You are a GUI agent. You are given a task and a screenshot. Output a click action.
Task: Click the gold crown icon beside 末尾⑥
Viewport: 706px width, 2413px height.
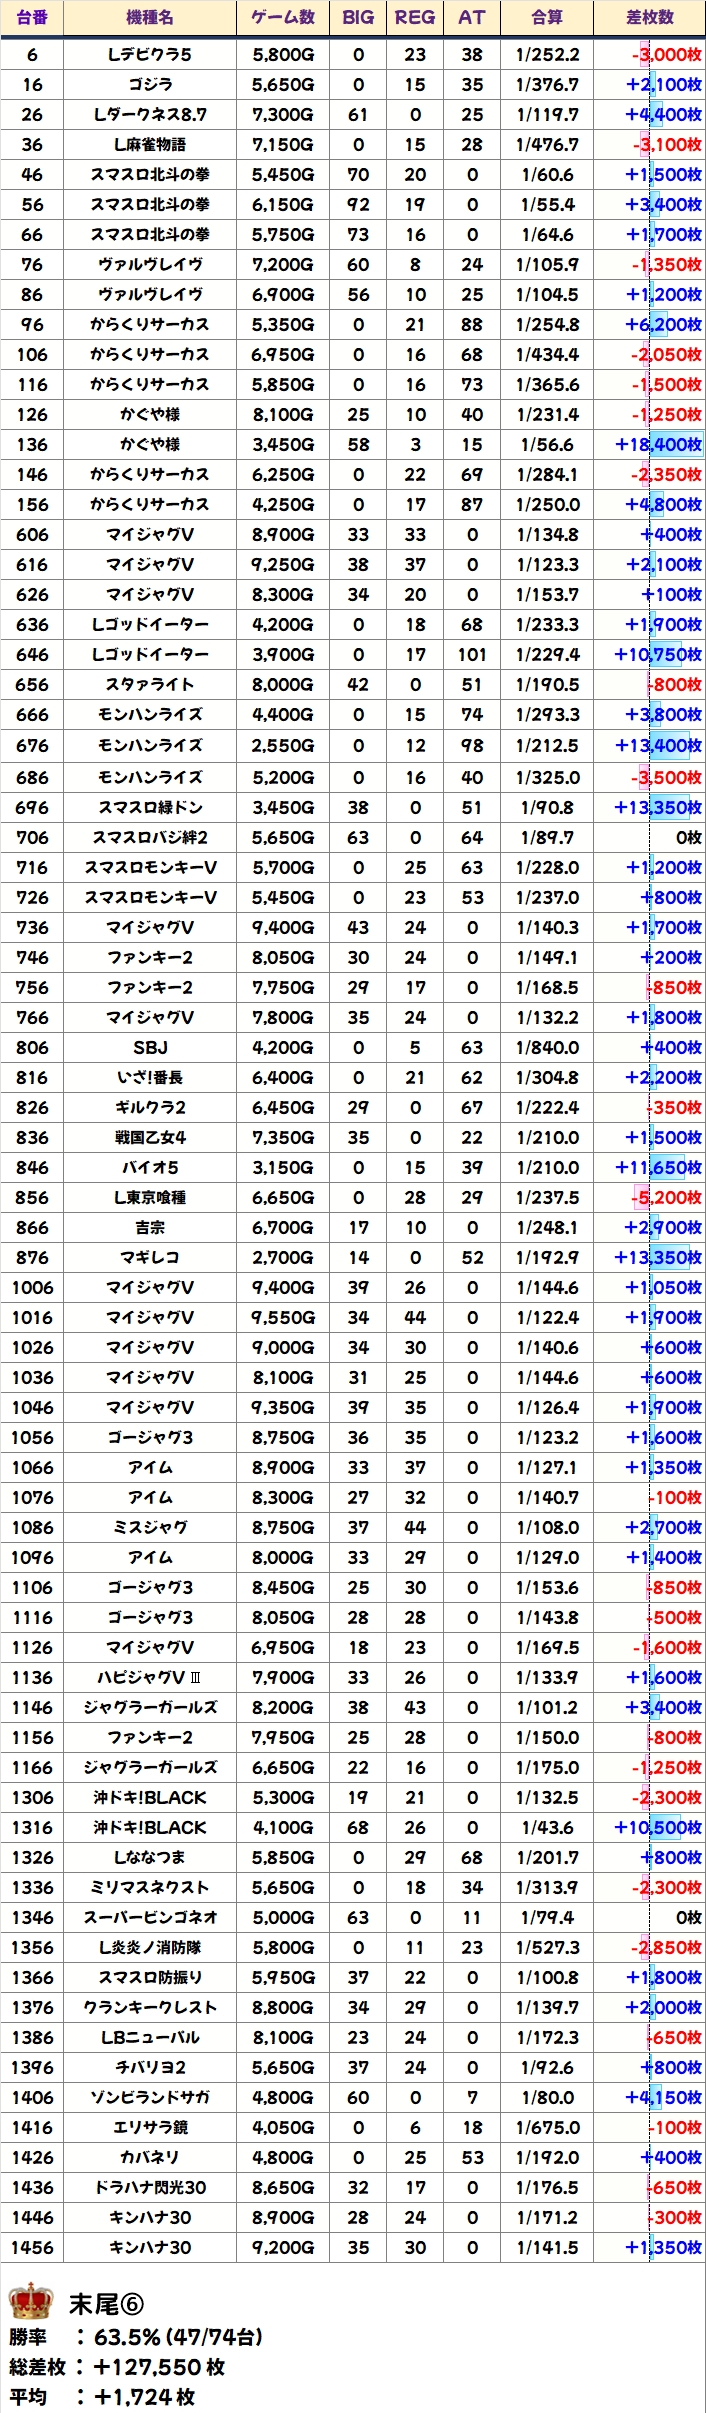point(30,2303)
